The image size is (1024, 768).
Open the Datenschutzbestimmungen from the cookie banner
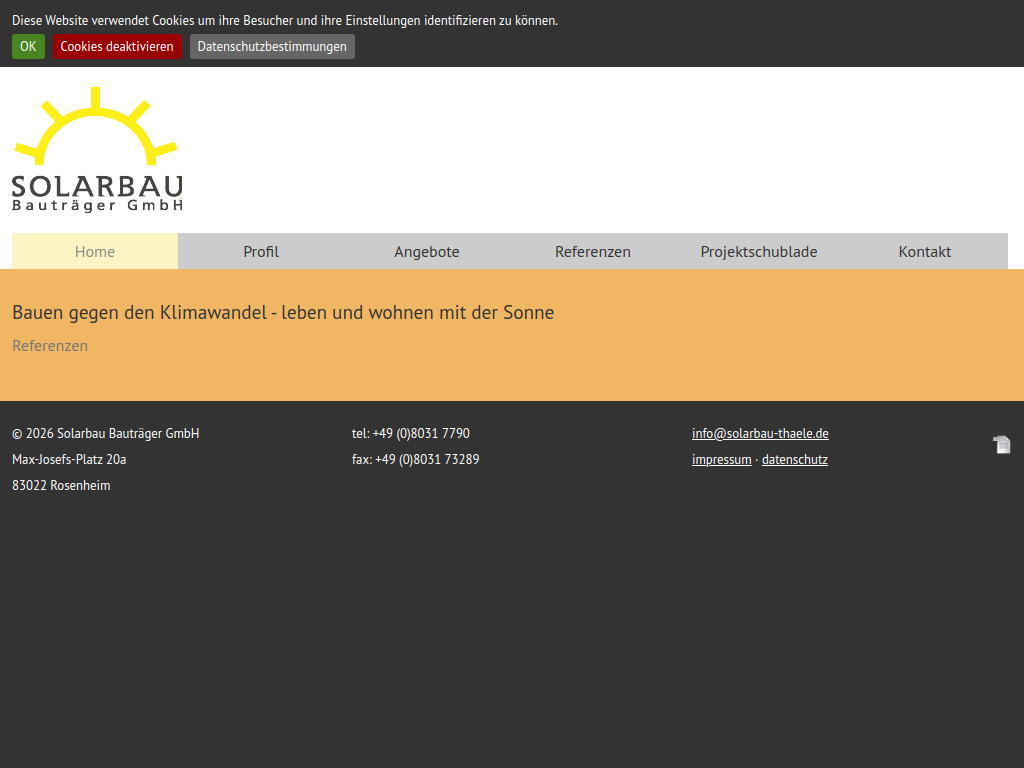click(271, 46)
